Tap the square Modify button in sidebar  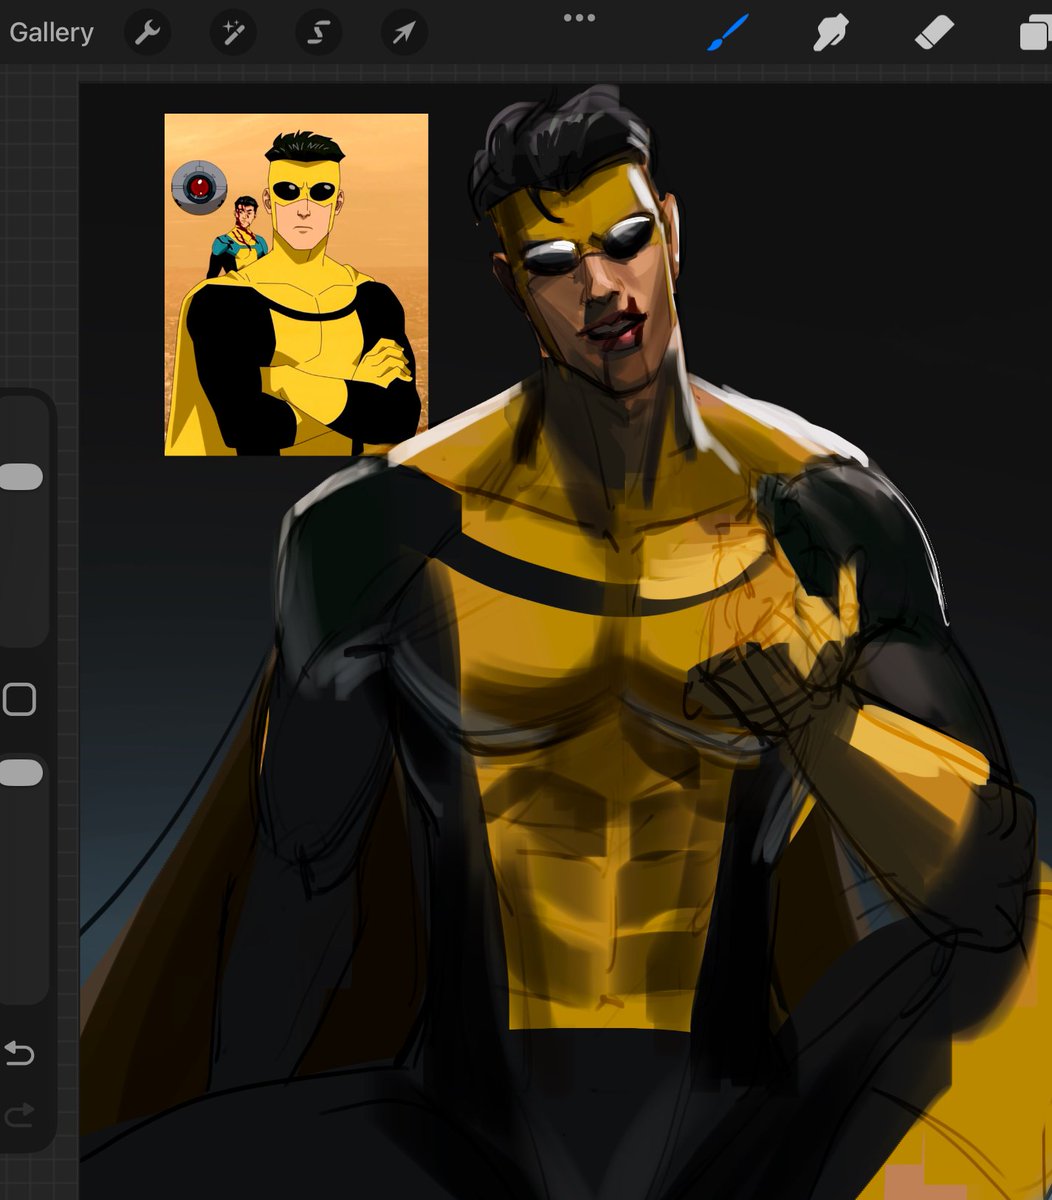click(19, 699)
